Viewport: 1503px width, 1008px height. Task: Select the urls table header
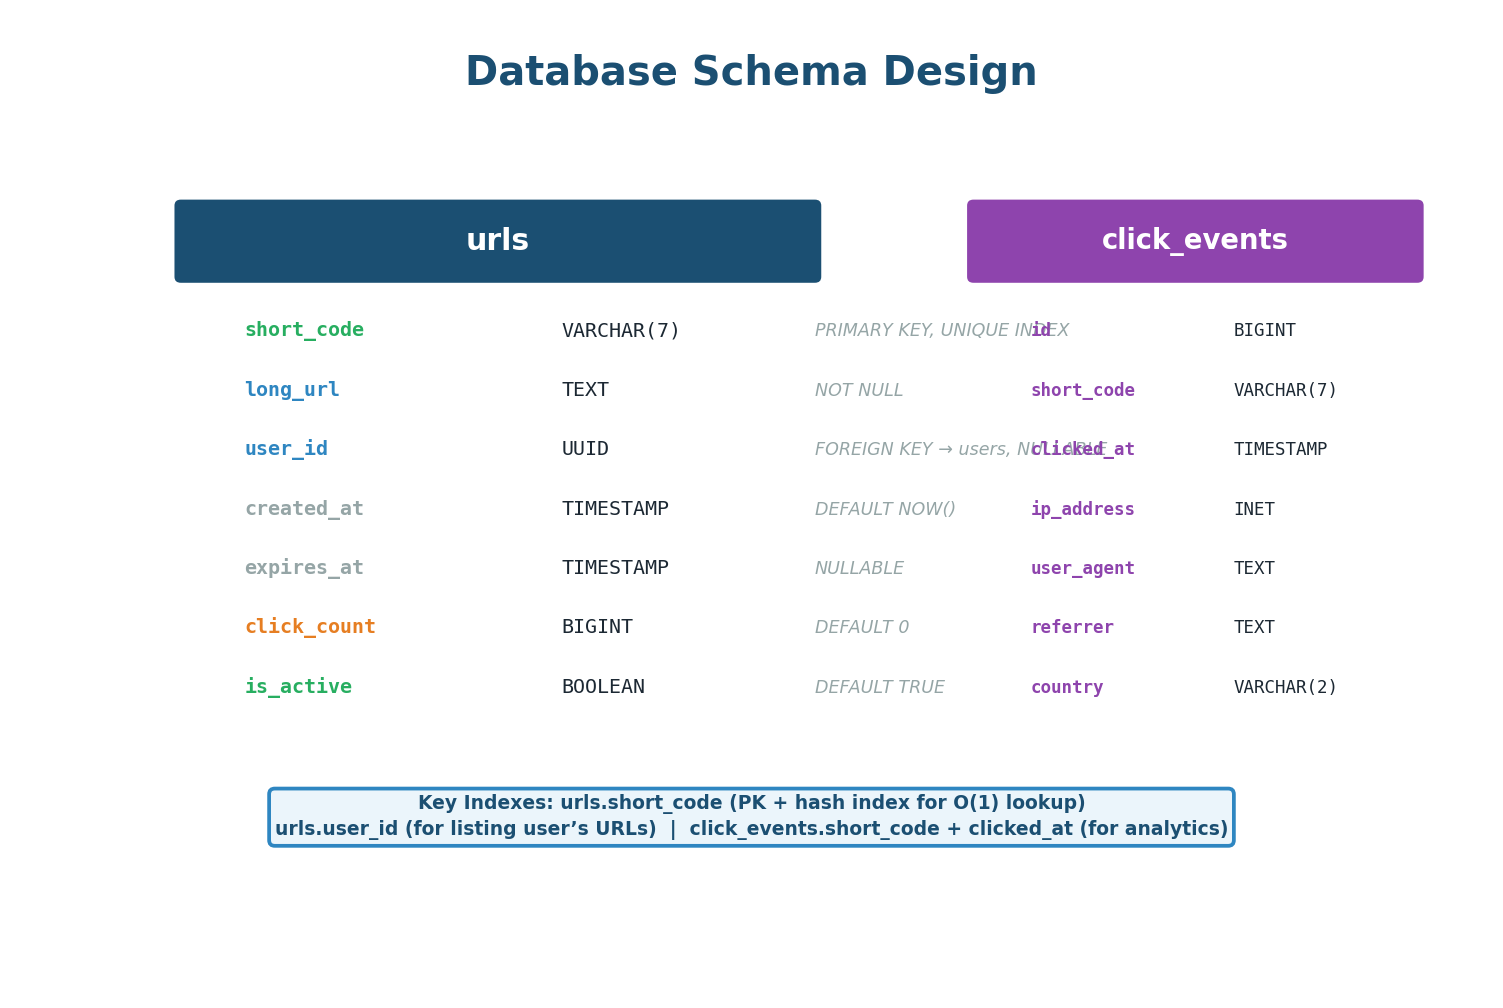(x=497, y=240)
